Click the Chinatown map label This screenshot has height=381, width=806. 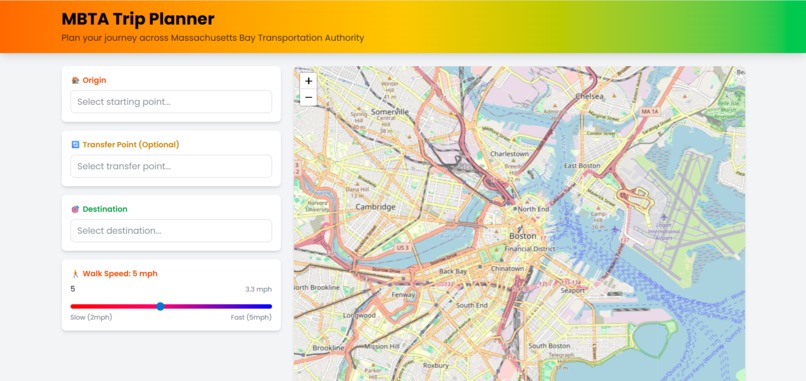pyautogui.click(x=507, y=269)
